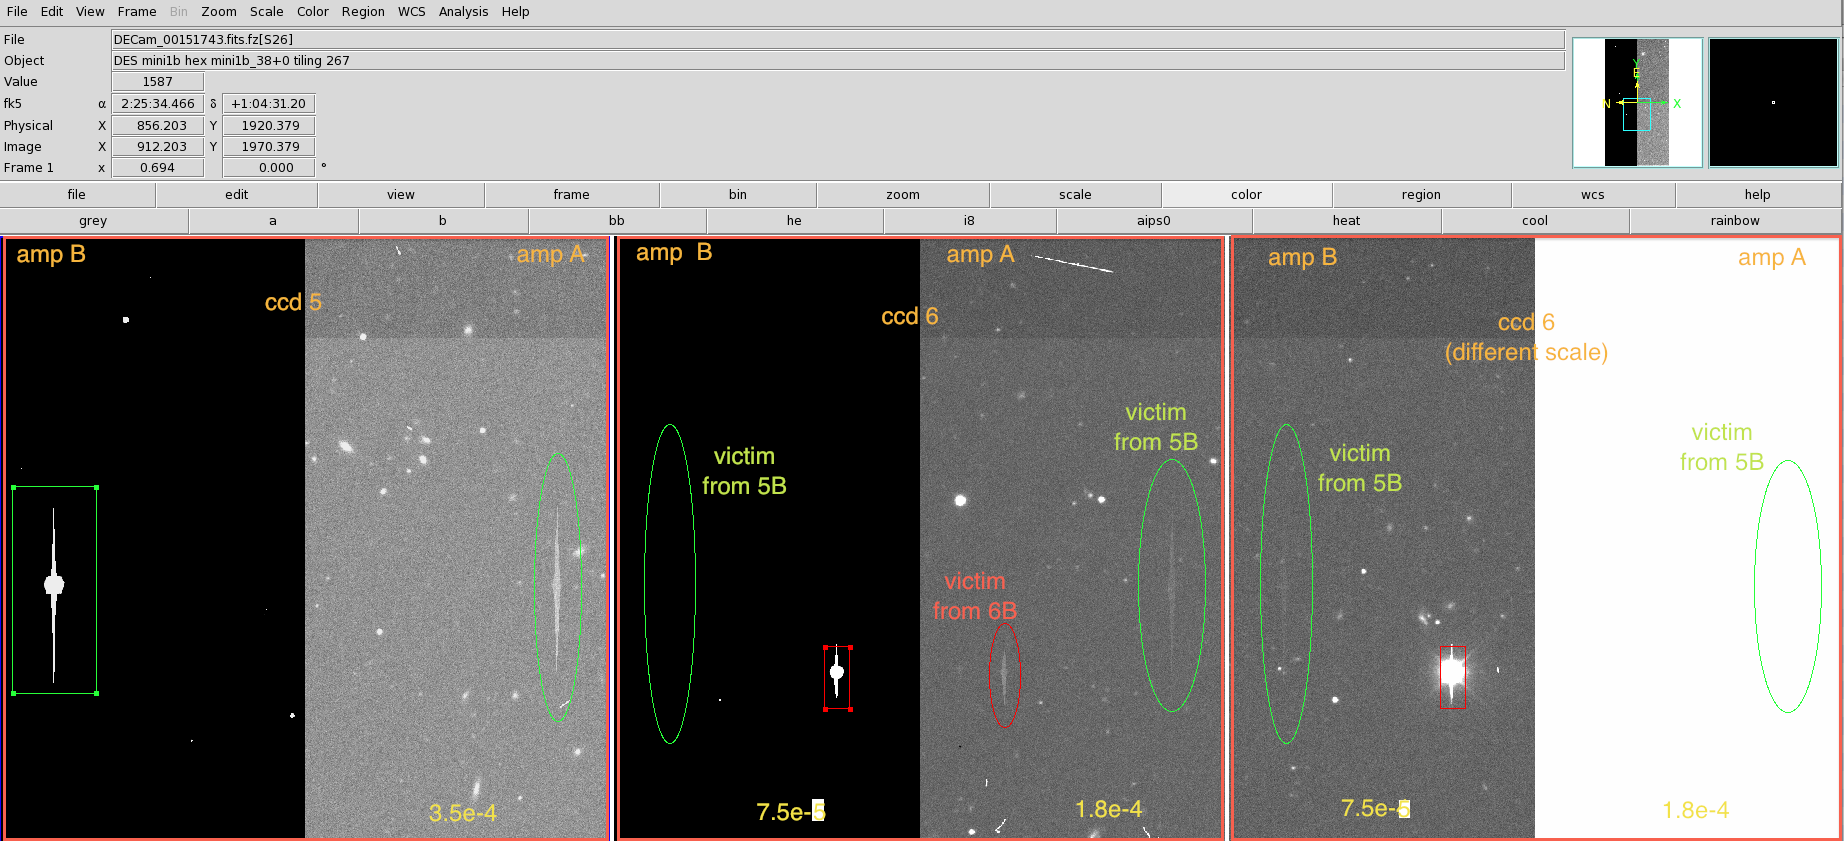Select the red box region around star in ccd 6
This screenshot has width=1844, height=841.
[x=837, y=678]
